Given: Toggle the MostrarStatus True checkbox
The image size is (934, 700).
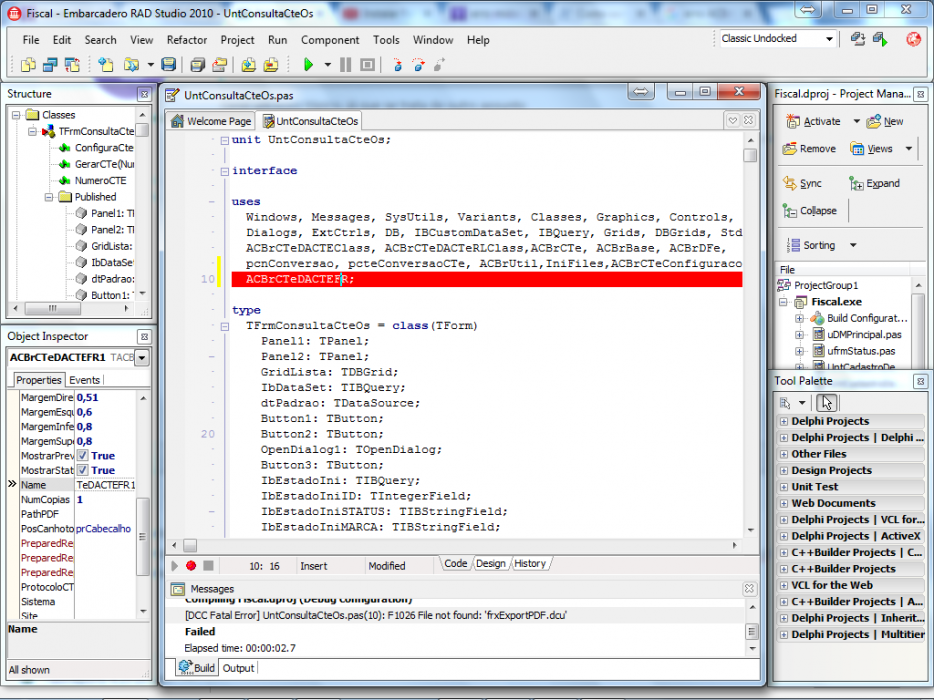Looking at the screenshot, I should pos(82,471).
